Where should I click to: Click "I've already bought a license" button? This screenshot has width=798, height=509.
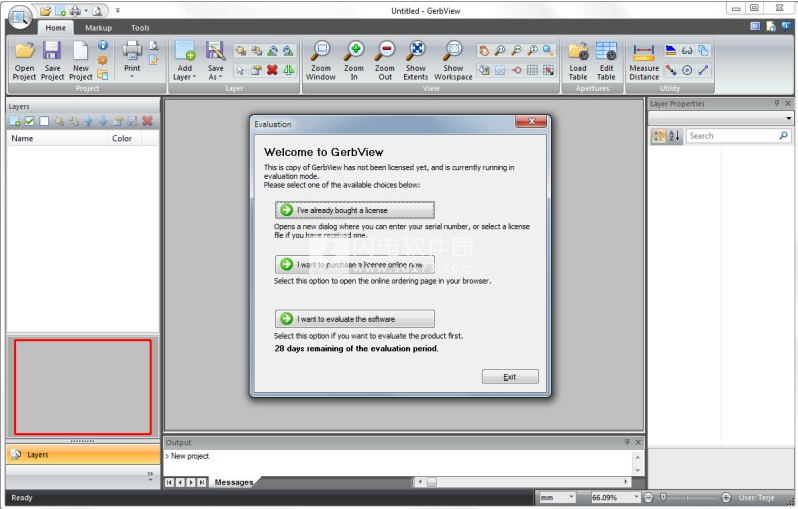355,210
